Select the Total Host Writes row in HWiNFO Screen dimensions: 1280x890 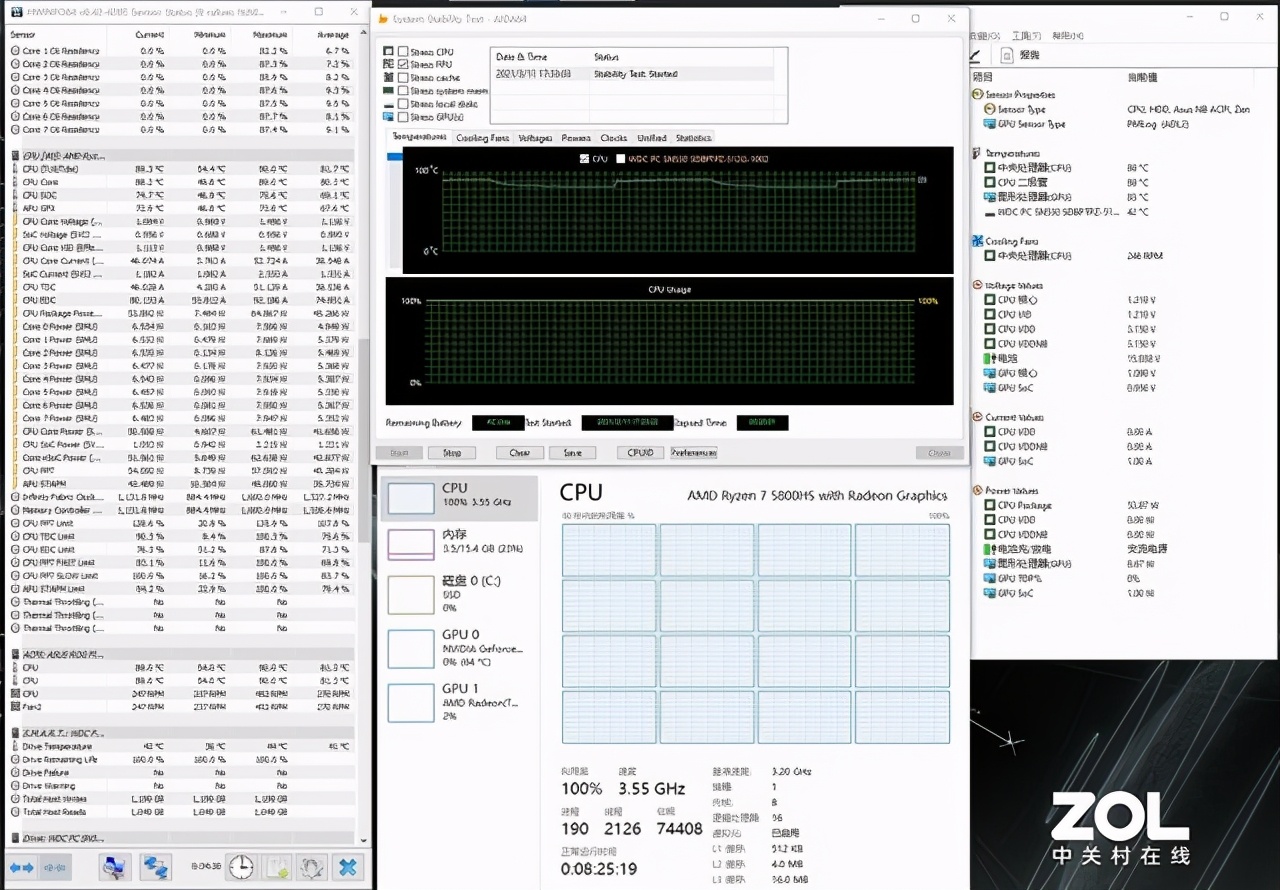181,799
